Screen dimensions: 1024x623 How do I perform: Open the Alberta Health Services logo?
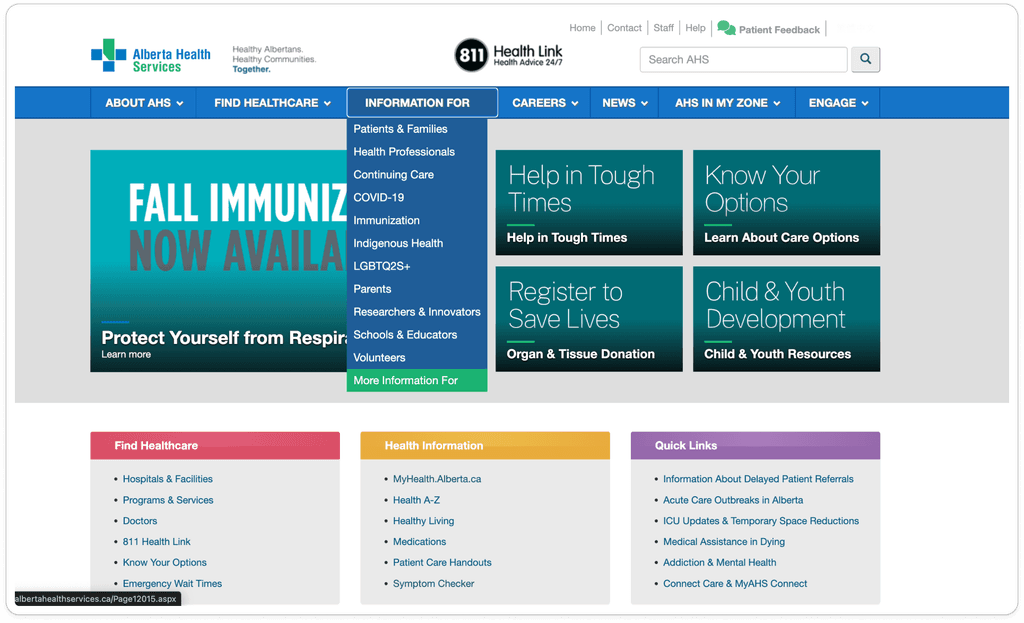tap(151, 56)
